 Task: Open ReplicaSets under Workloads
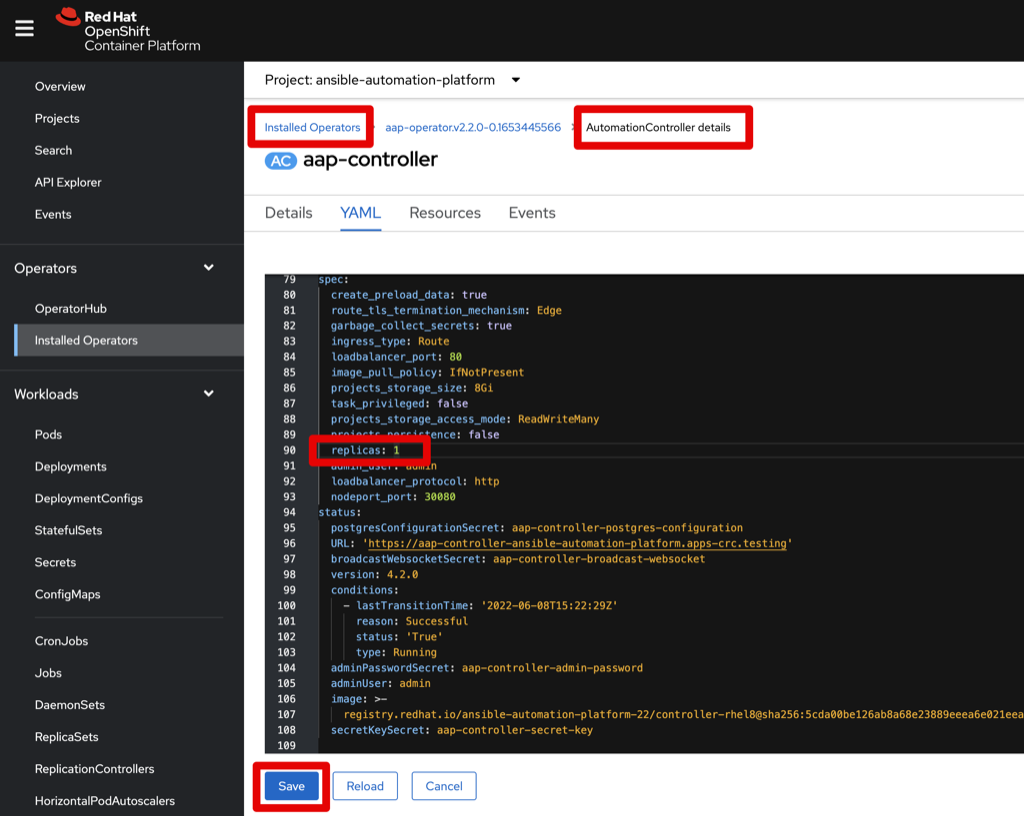tap(67, 737)
